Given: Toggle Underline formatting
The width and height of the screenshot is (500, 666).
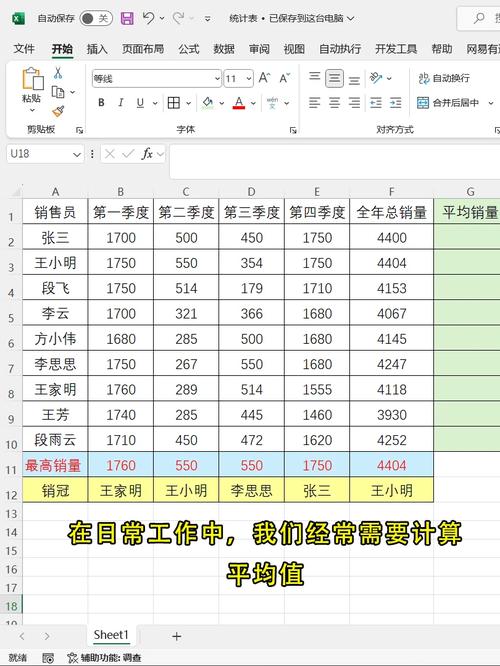Looking at the screenshot, I should pos(140,103).
